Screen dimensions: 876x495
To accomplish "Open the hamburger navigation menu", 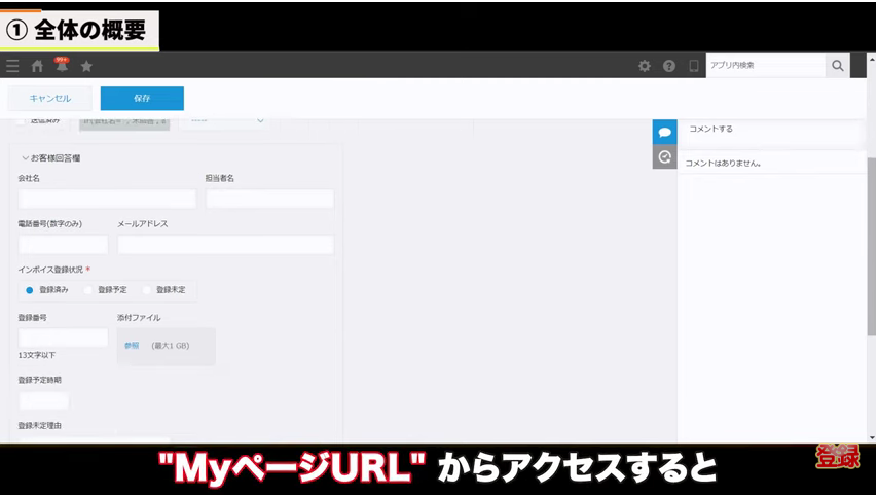I will (x=13, y=66).
